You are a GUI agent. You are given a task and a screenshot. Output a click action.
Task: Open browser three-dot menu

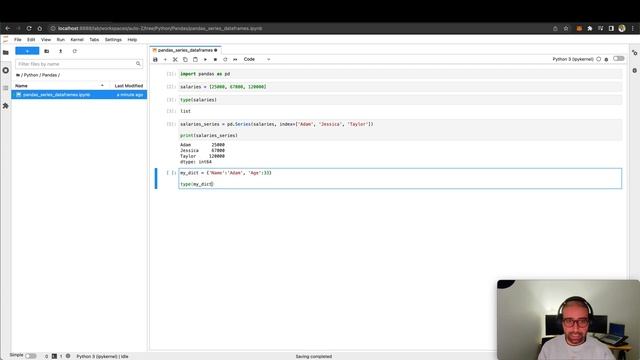coord(633,28)
